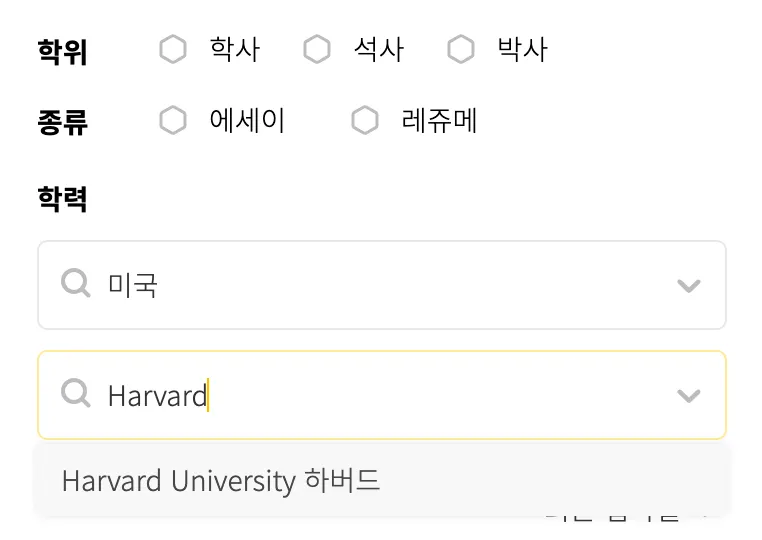Click the 에세이 label text

(247, 121)
